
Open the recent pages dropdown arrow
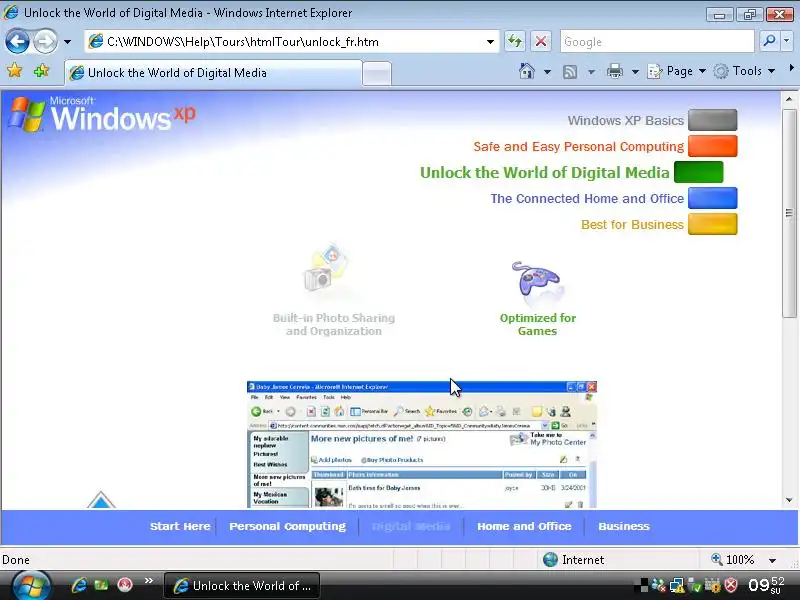(x=67, y=42)
